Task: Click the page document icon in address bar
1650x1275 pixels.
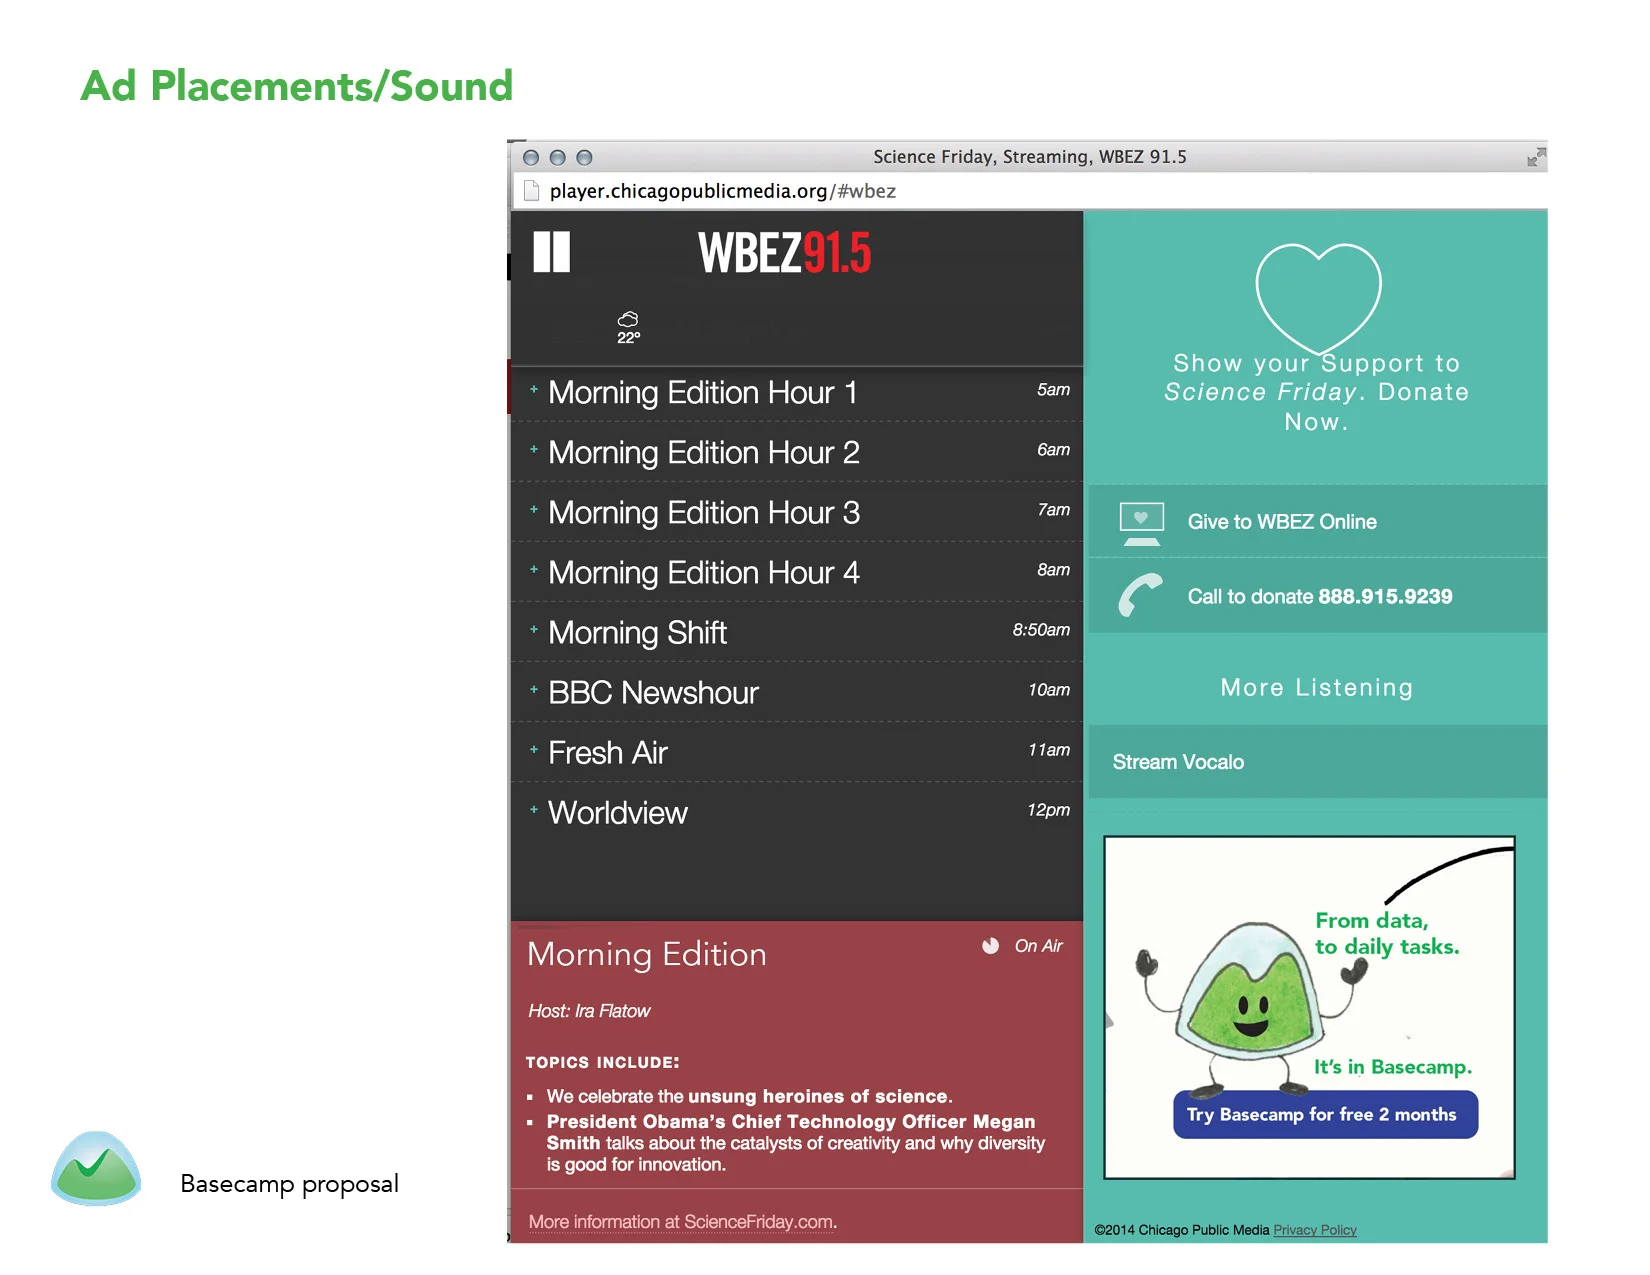Action: 531,191
